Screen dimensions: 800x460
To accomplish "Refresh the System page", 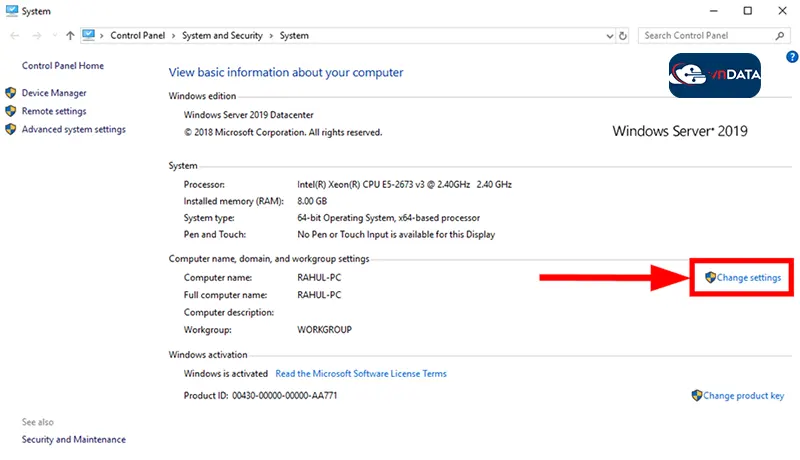I will (623, 36).
